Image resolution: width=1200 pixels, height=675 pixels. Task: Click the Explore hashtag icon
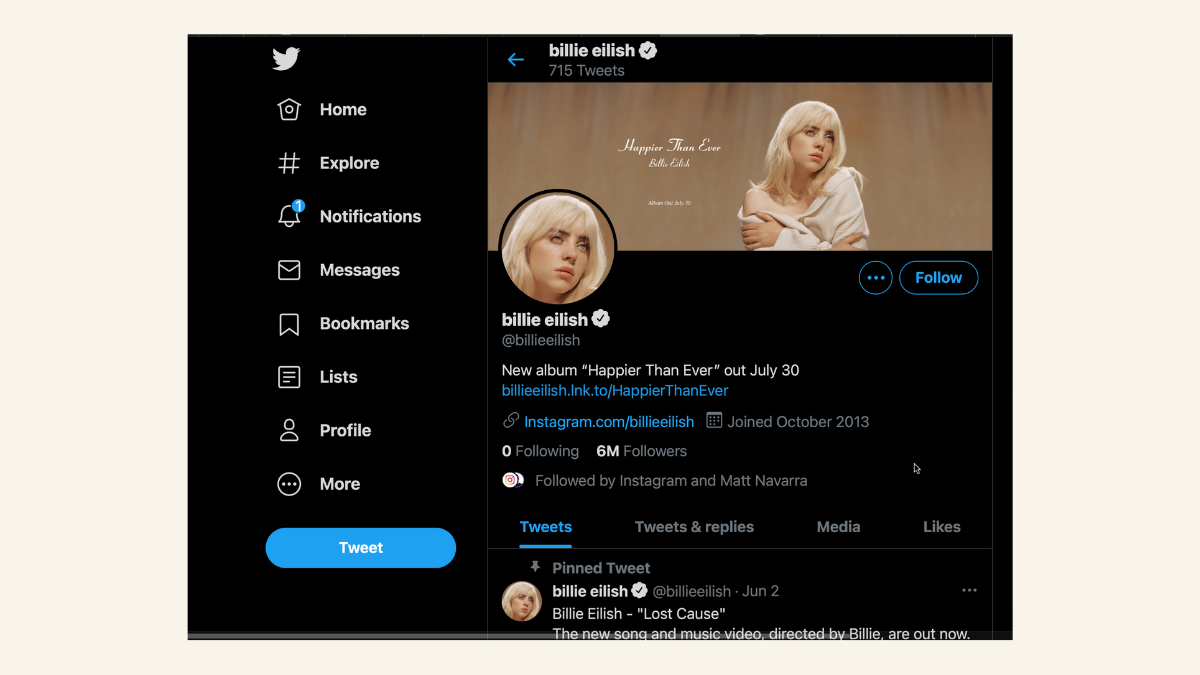tap(289, 163)
